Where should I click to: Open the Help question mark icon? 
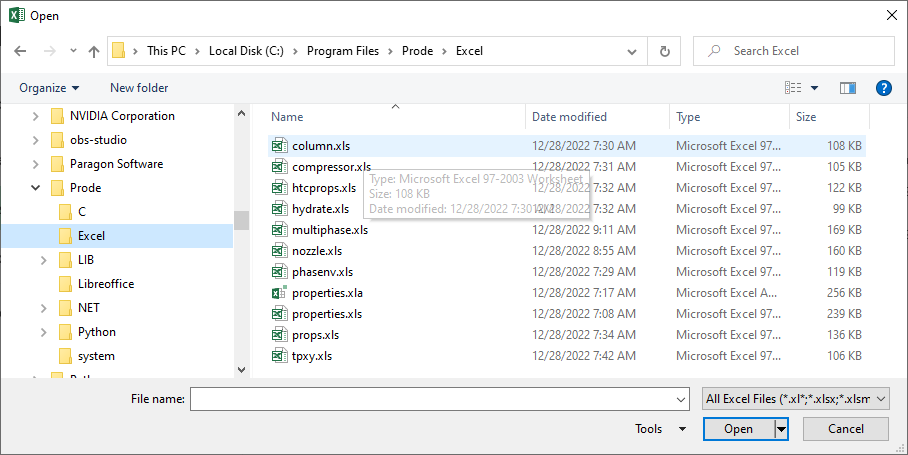[884, 88]
